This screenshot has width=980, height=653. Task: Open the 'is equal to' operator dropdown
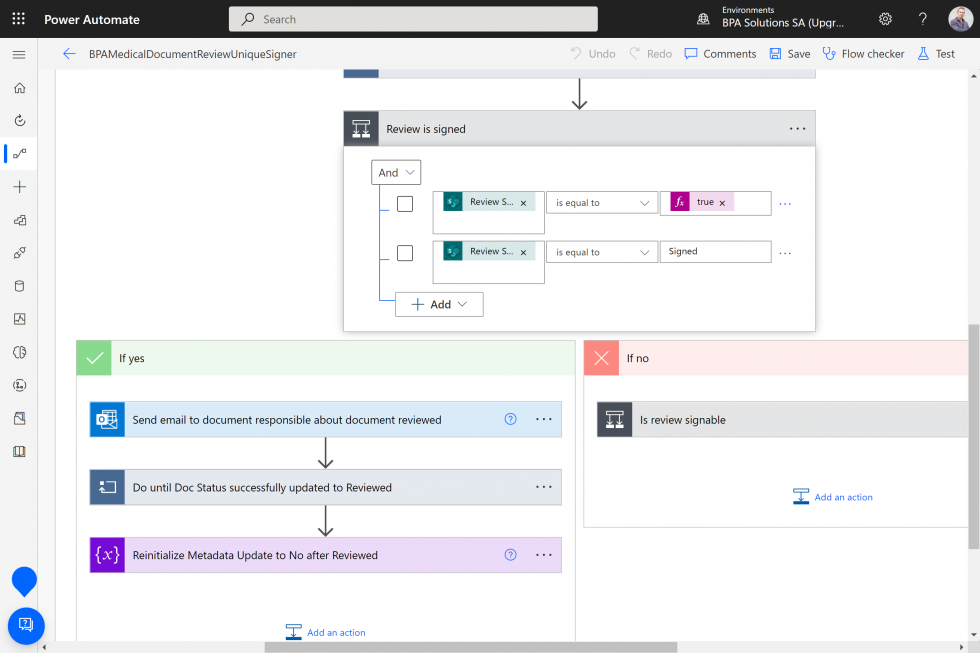601,202
